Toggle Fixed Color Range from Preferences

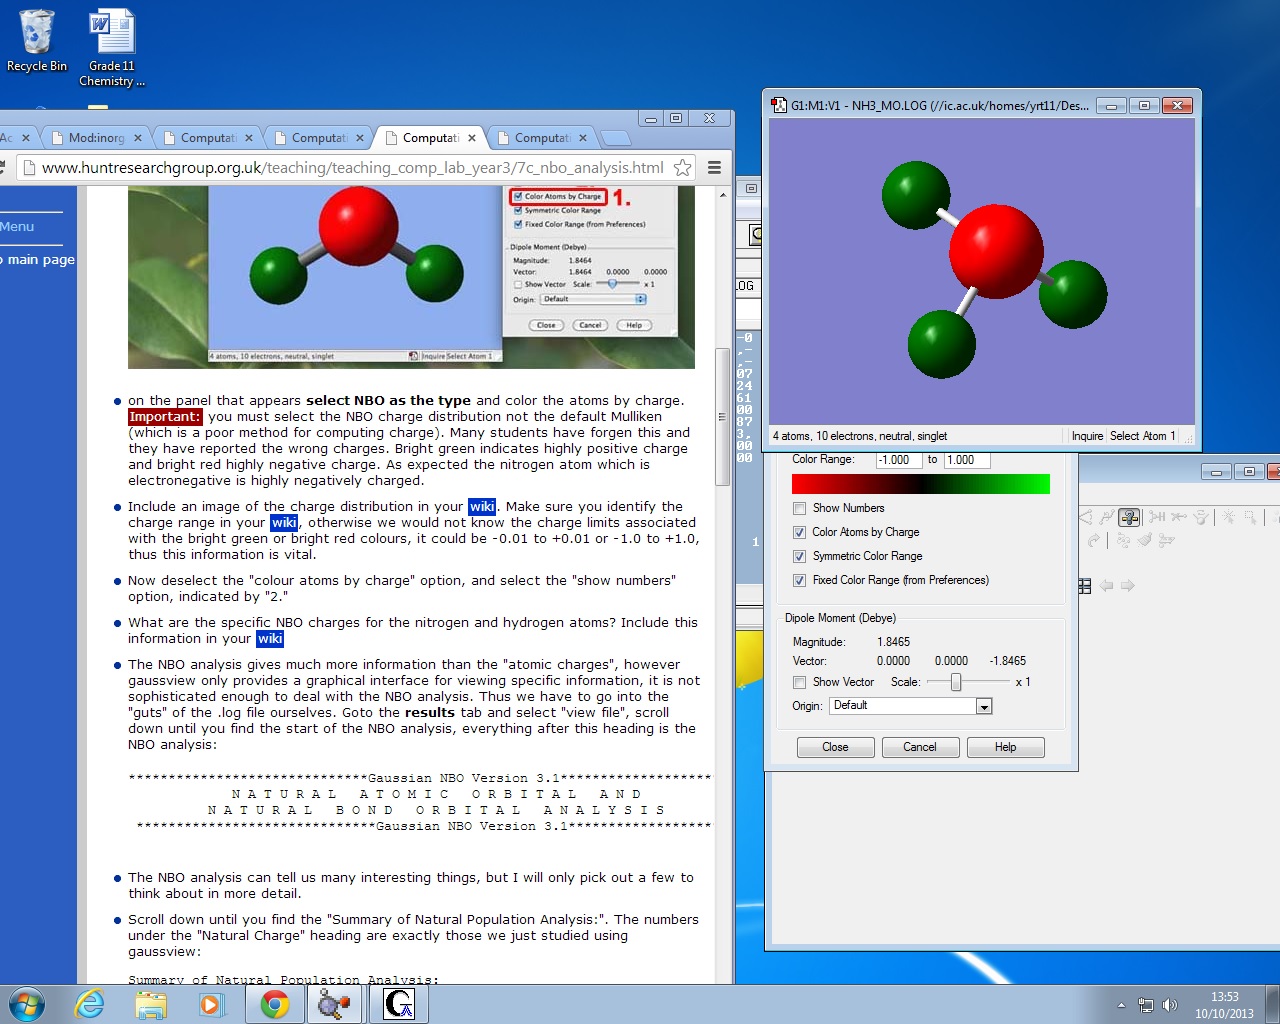799,580
